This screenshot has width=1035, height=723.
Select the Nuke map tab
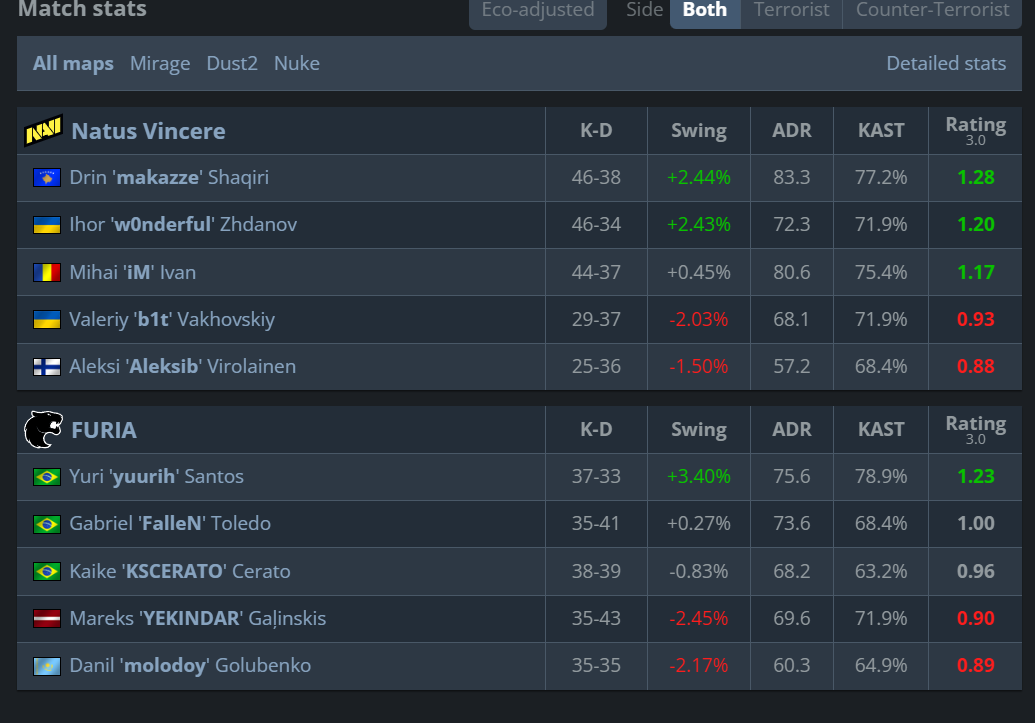click(297, 64)
